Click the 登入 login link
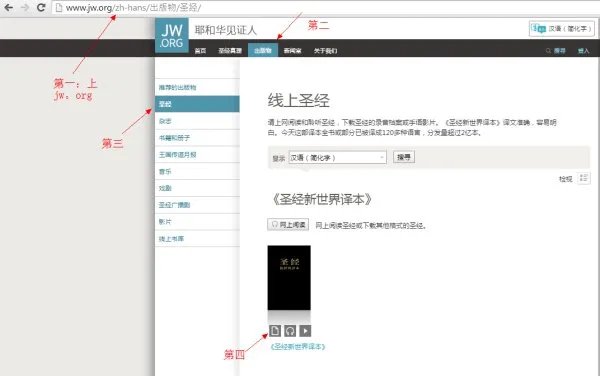 click(x=583, y=50)
